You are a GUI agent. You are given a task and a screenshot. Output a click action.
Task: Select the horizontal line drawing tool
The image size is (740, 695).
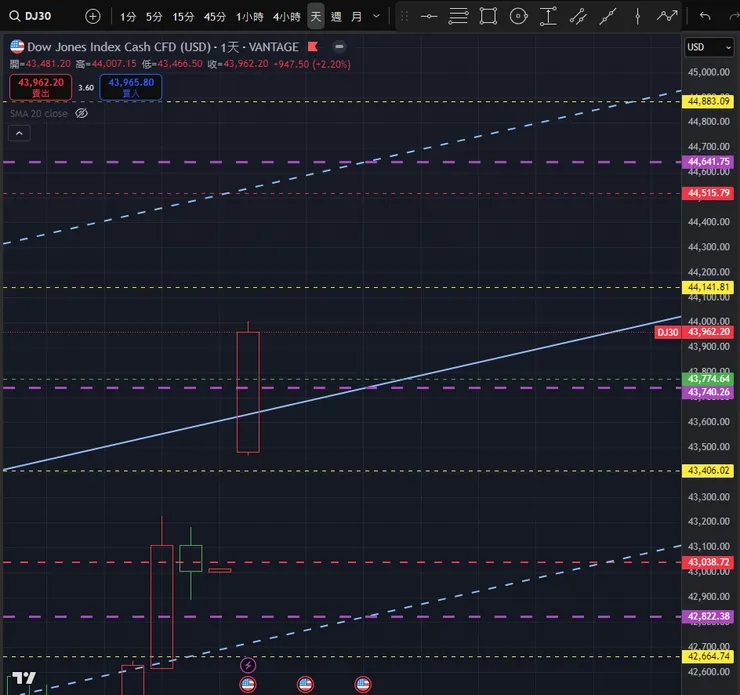[429, 17]
